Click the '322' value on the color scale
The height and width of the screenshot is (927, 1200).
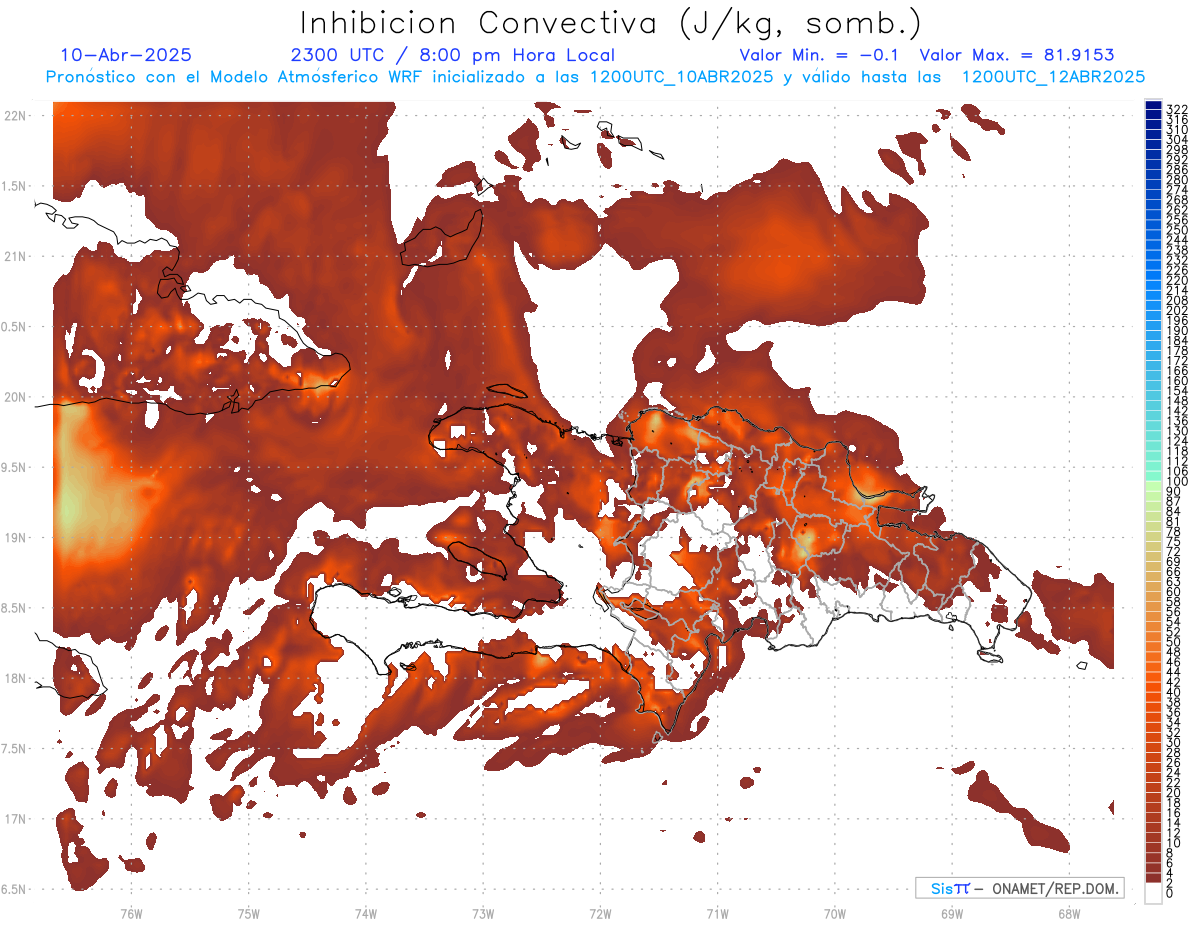point(1177,108)
